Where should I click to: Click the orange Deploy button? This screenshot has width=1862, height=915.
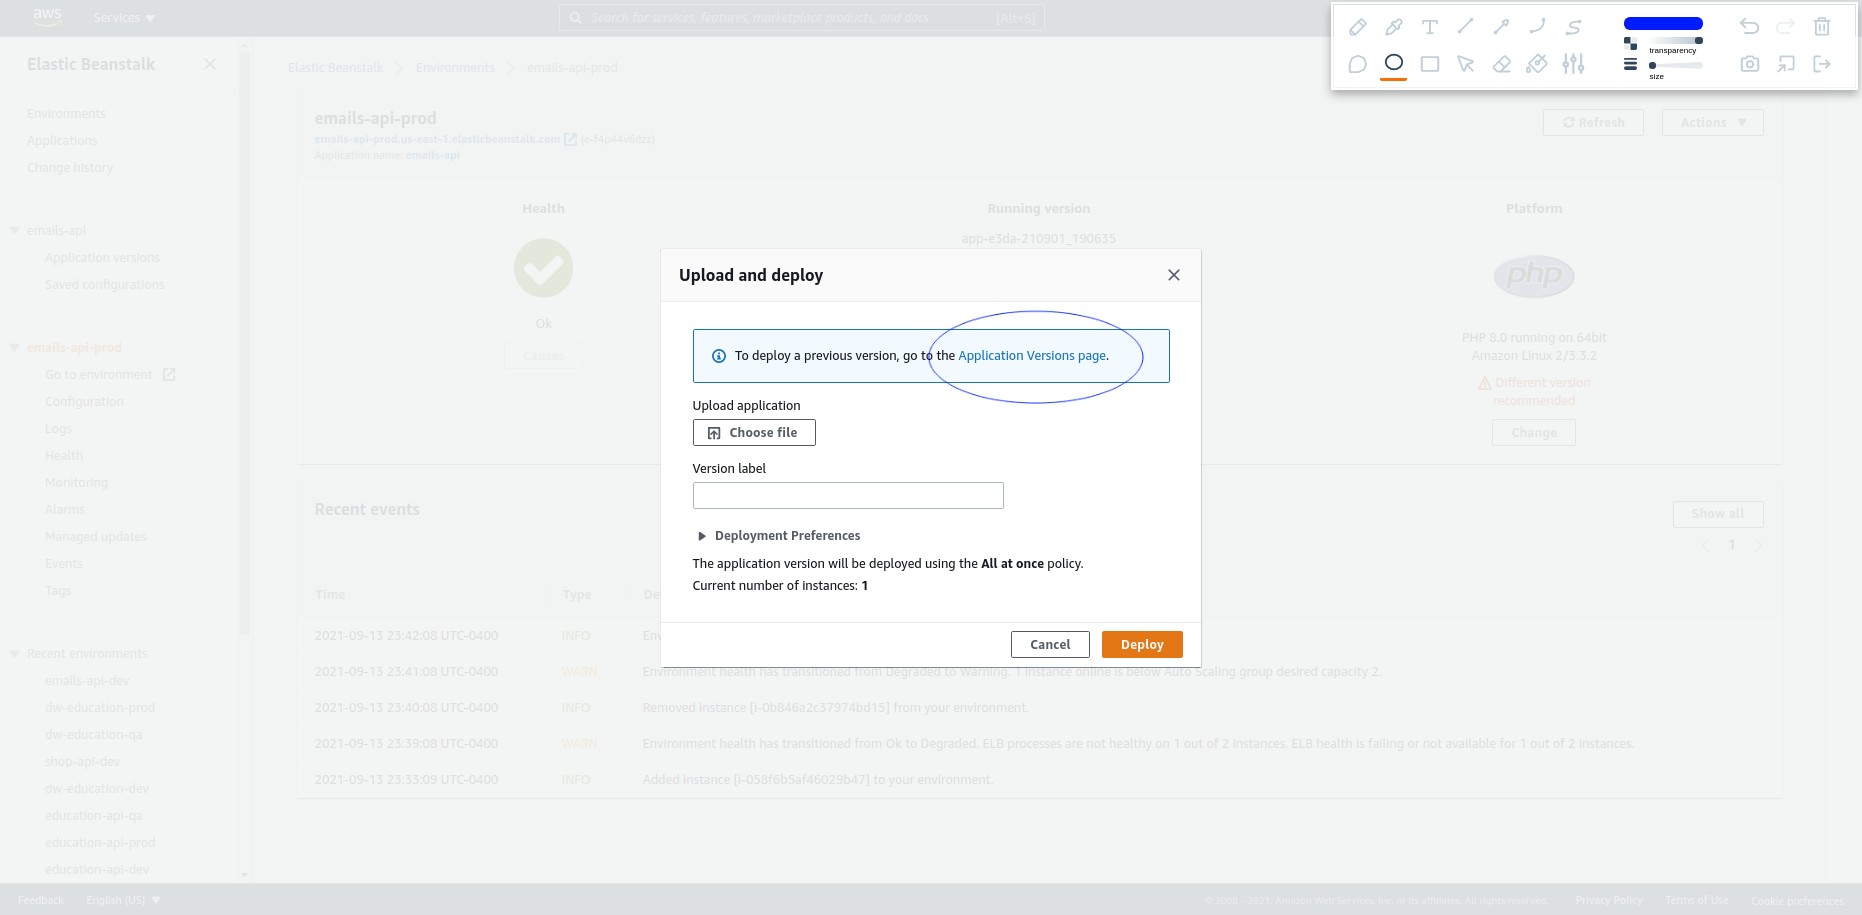tap(1142, 644)
